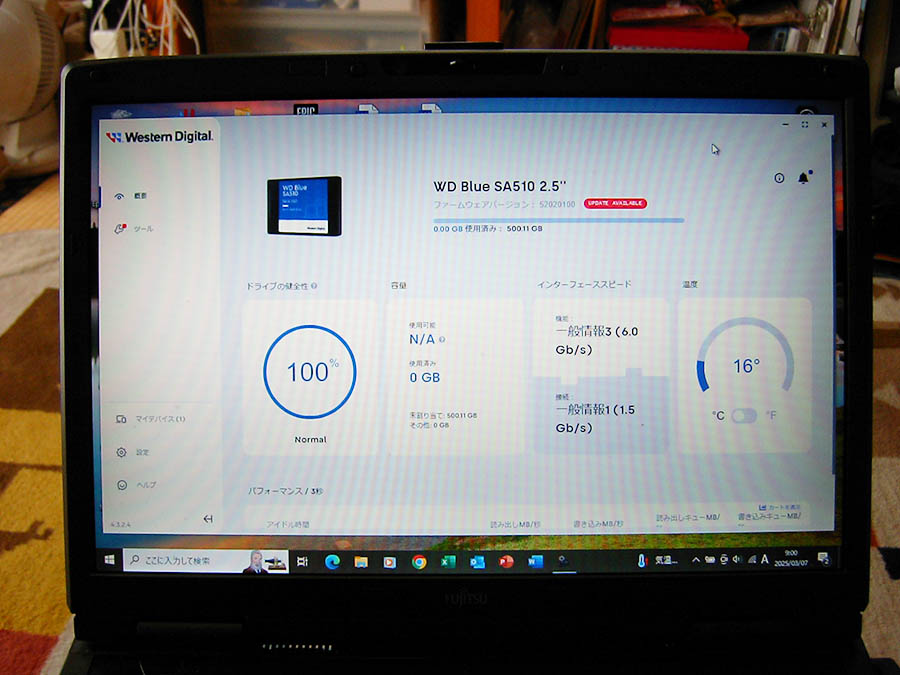Click the drive health help icon
Viewport: 900px width, 675px height.
[x=315, y=285]
